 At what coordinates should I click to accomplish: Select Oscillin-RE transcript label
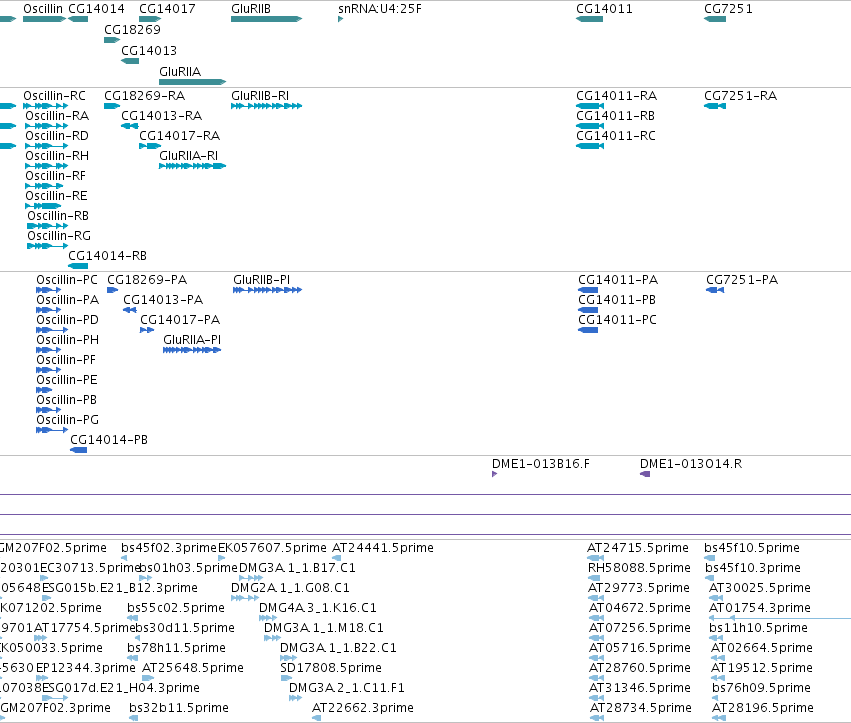pyautogui.click(x=56, y=195)
